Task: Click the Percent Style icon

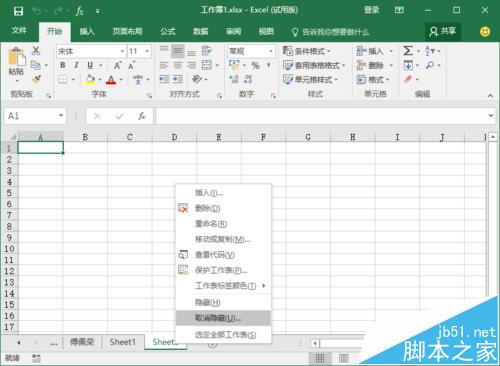Action: (x=256, y=65)
